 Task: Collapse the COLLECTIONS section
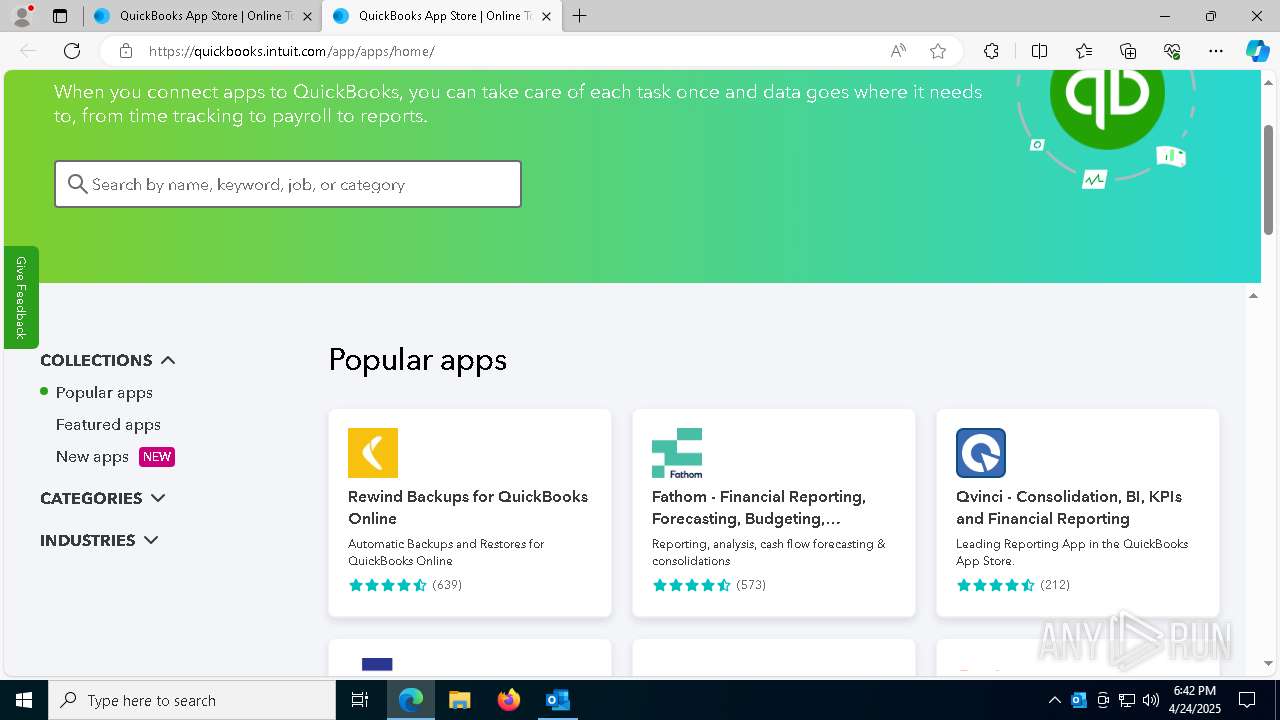point(108,360)
